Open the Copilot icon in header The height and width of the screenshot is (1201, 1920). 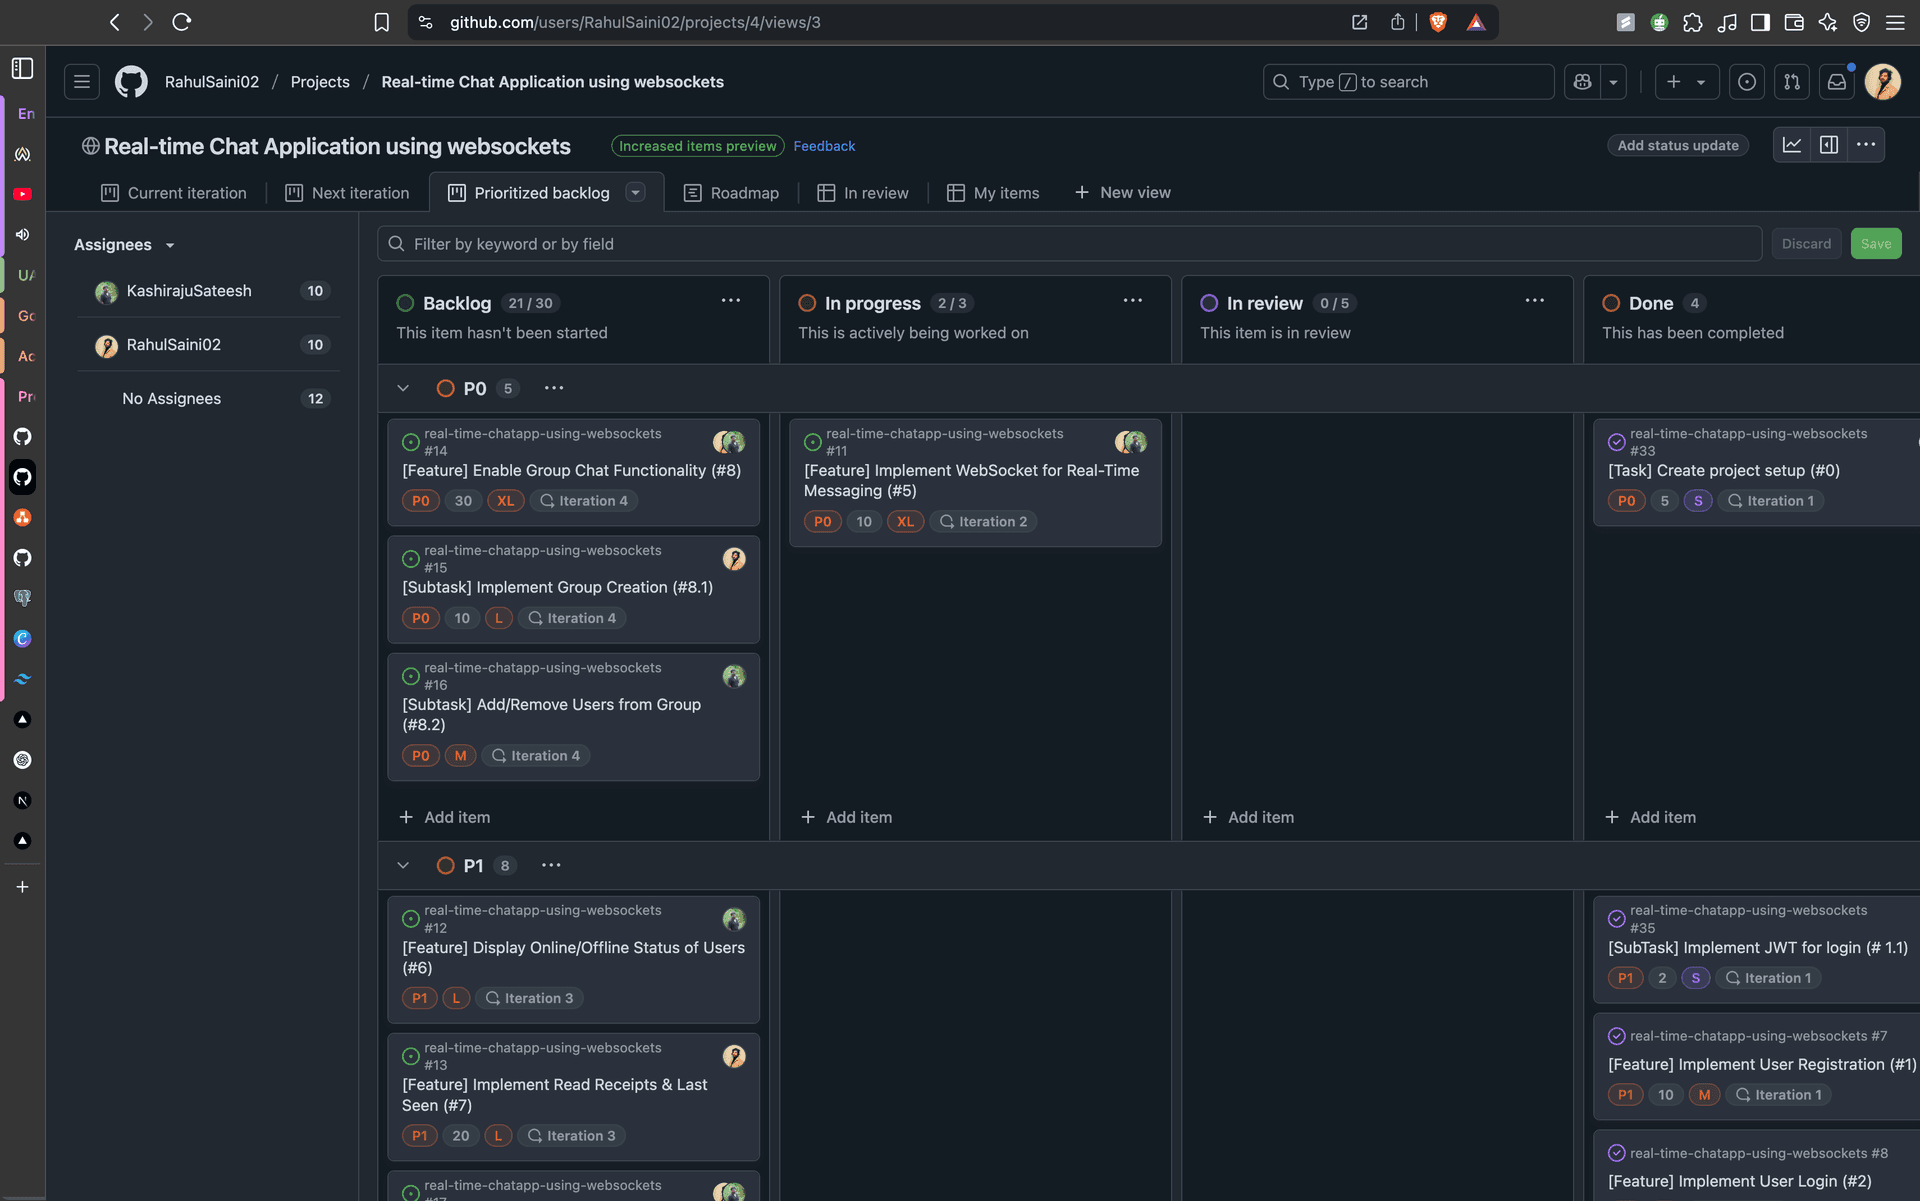click(1582, 82)
